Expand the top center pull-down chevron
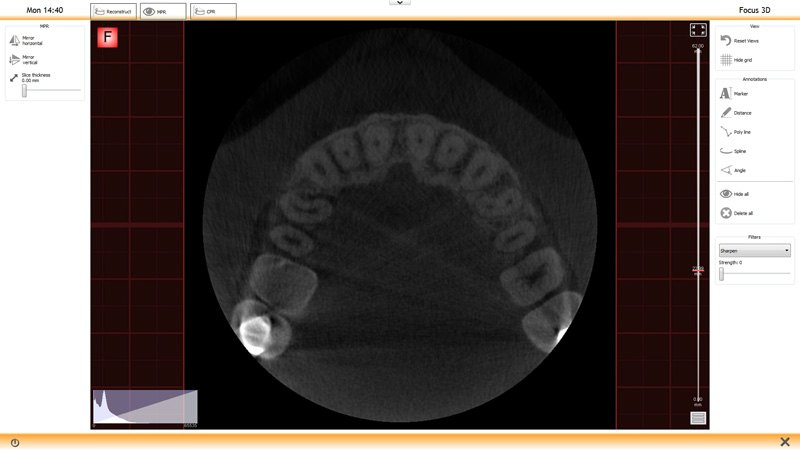The height and width of the screenshot is (450, 800). click(400, 3)
